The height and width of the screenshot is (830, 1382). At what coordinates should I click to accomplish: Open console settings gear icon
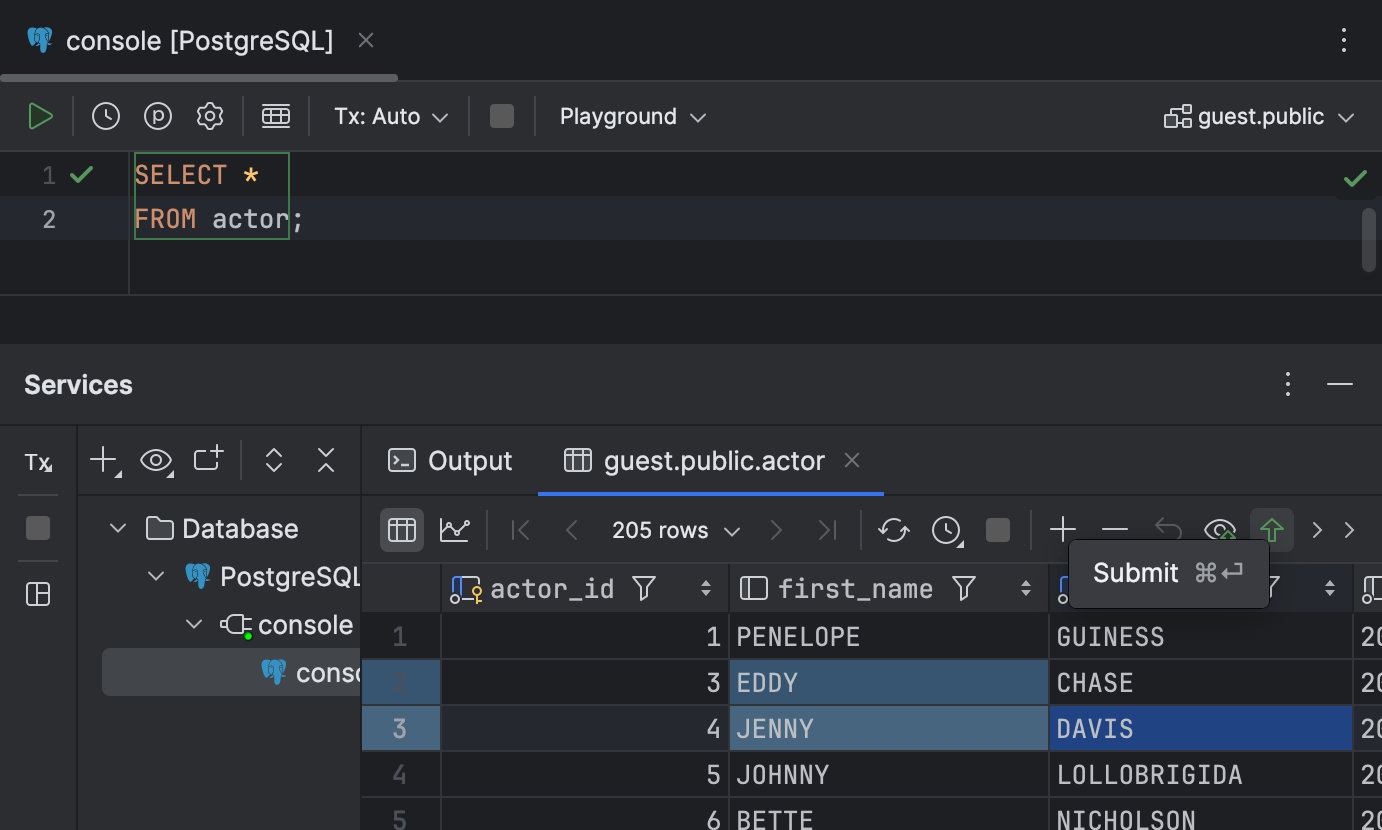(x=209, y=115)
